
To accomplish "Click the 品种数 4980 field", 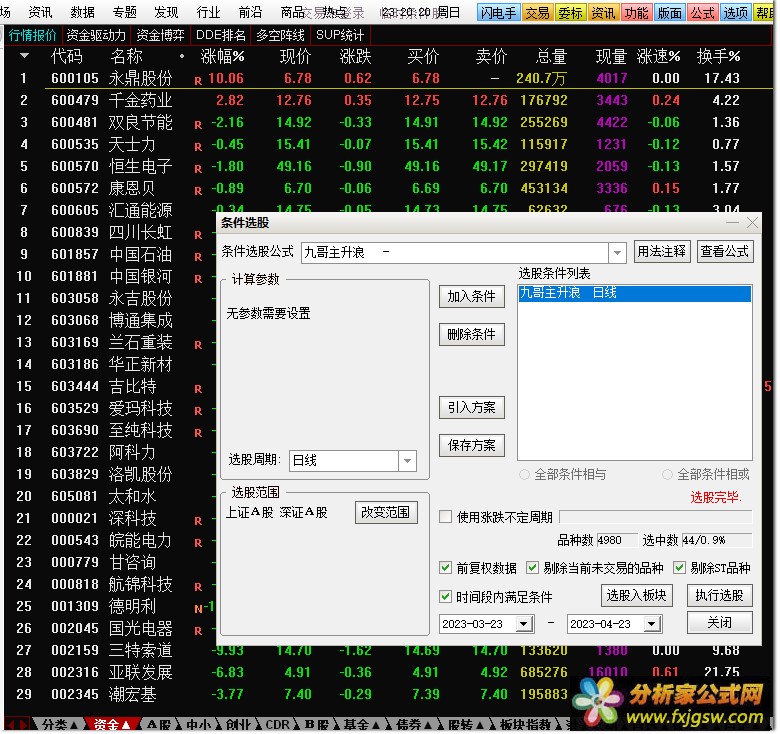I will tap(617, 540).
